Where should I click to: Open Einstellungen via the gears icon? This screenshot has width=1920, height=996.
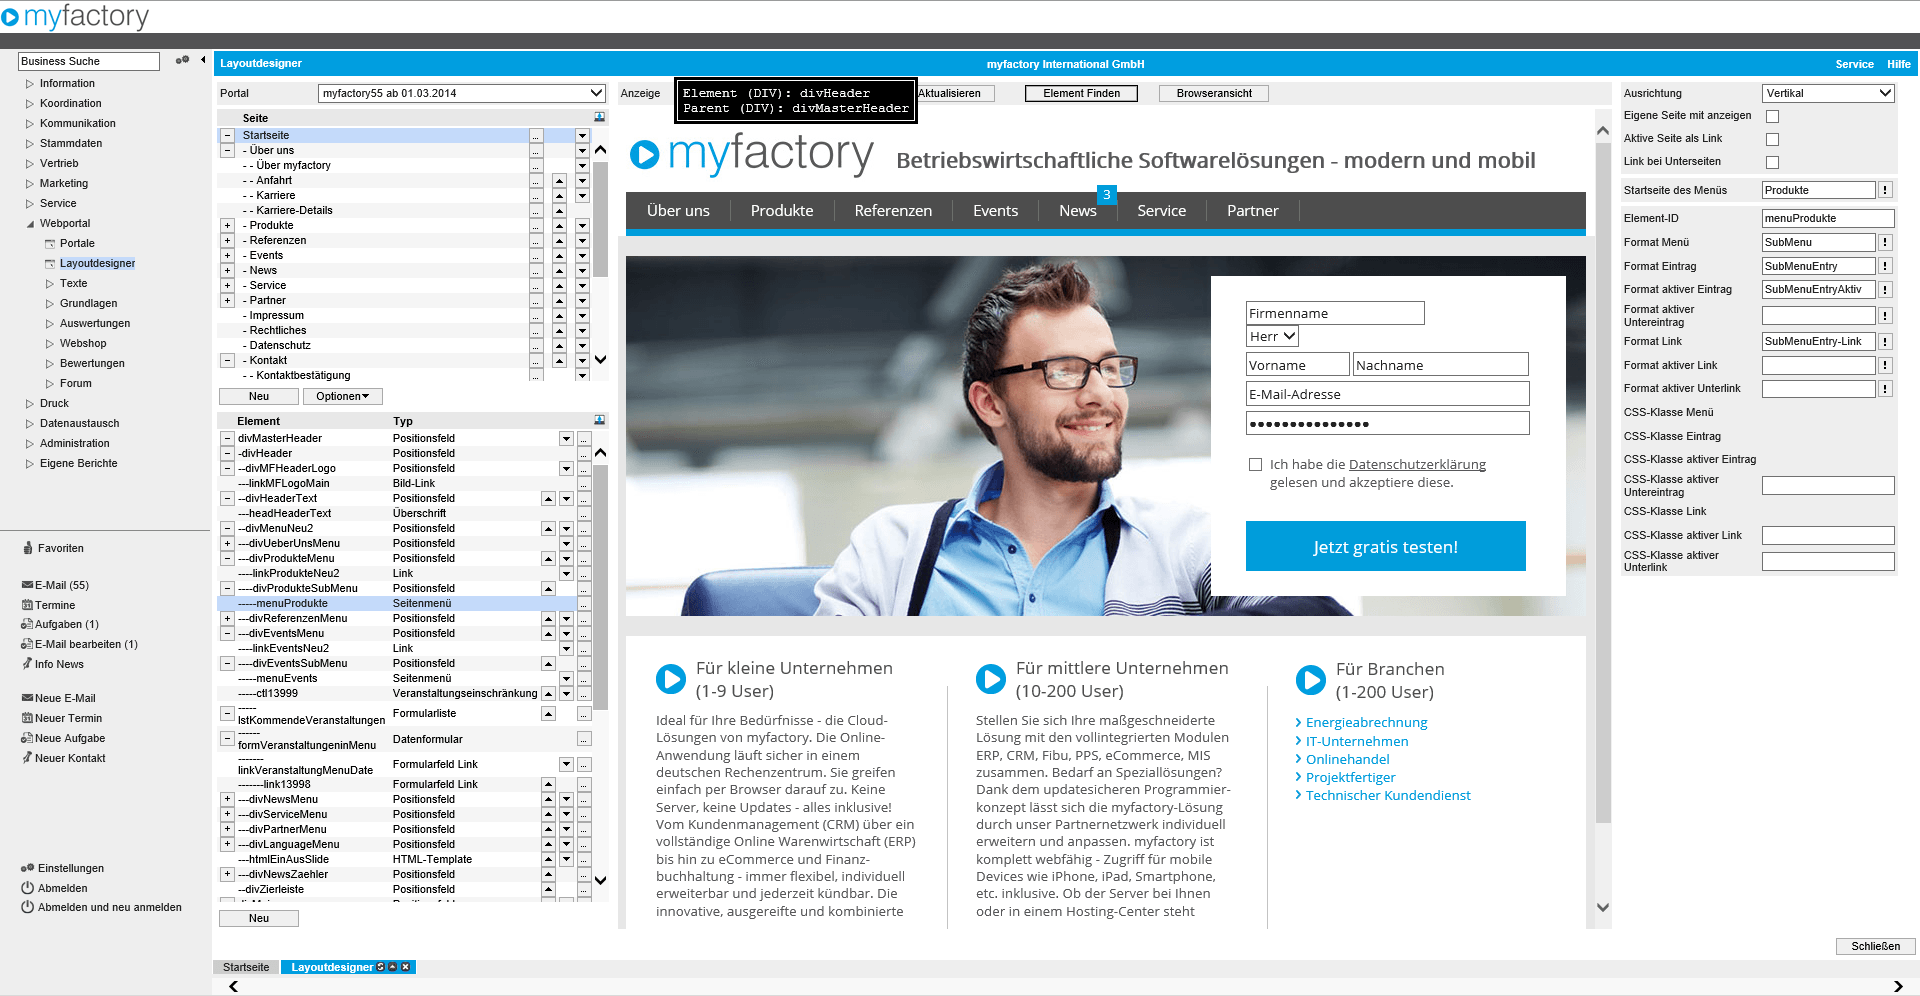(28, 868)
